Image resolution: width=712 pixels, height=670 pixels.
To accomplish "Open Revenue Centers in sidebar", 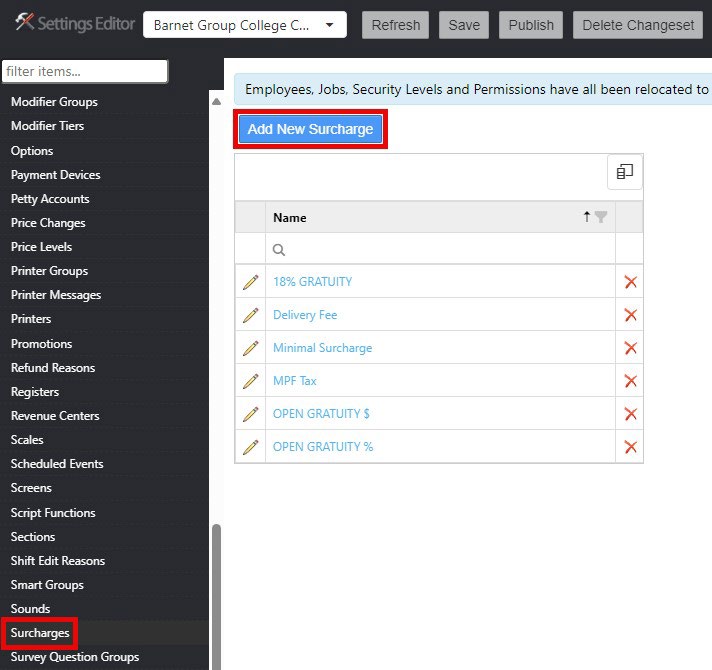I will 55,416.
